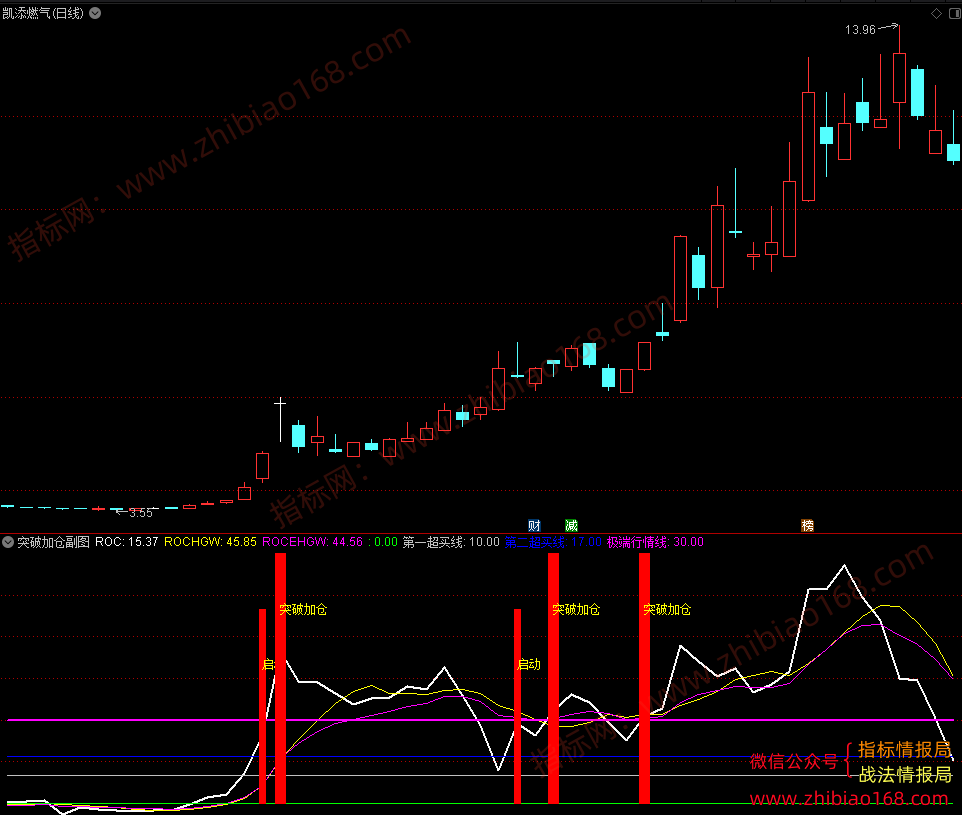Click the 13.96 high price label

click(x=860, y=29)
